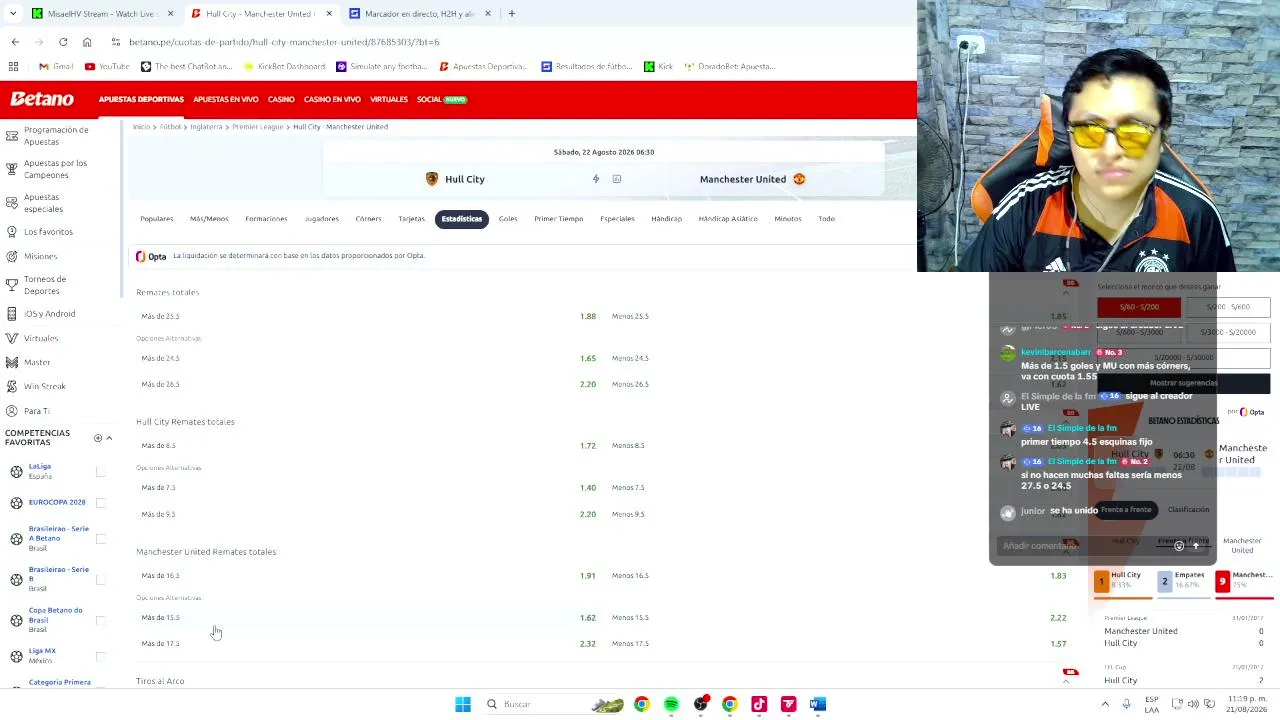Check the Liga MX favorite checkbox

[x=100, y=656]
